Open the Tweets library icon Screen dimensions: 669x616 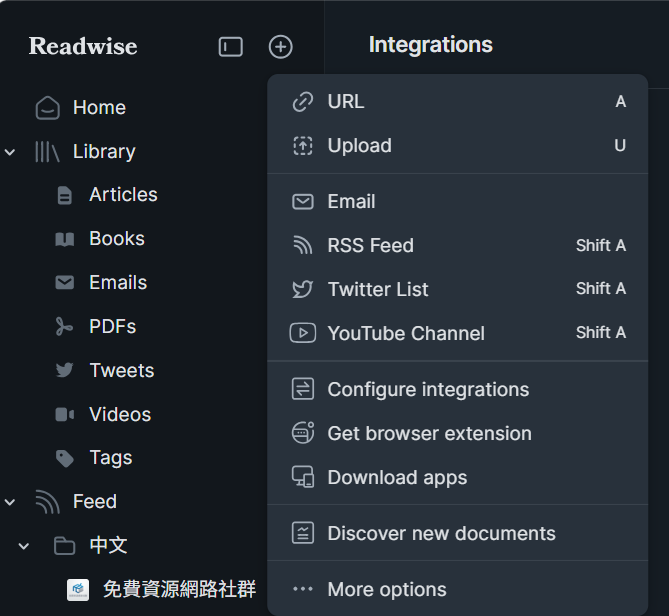pos(65,370)
